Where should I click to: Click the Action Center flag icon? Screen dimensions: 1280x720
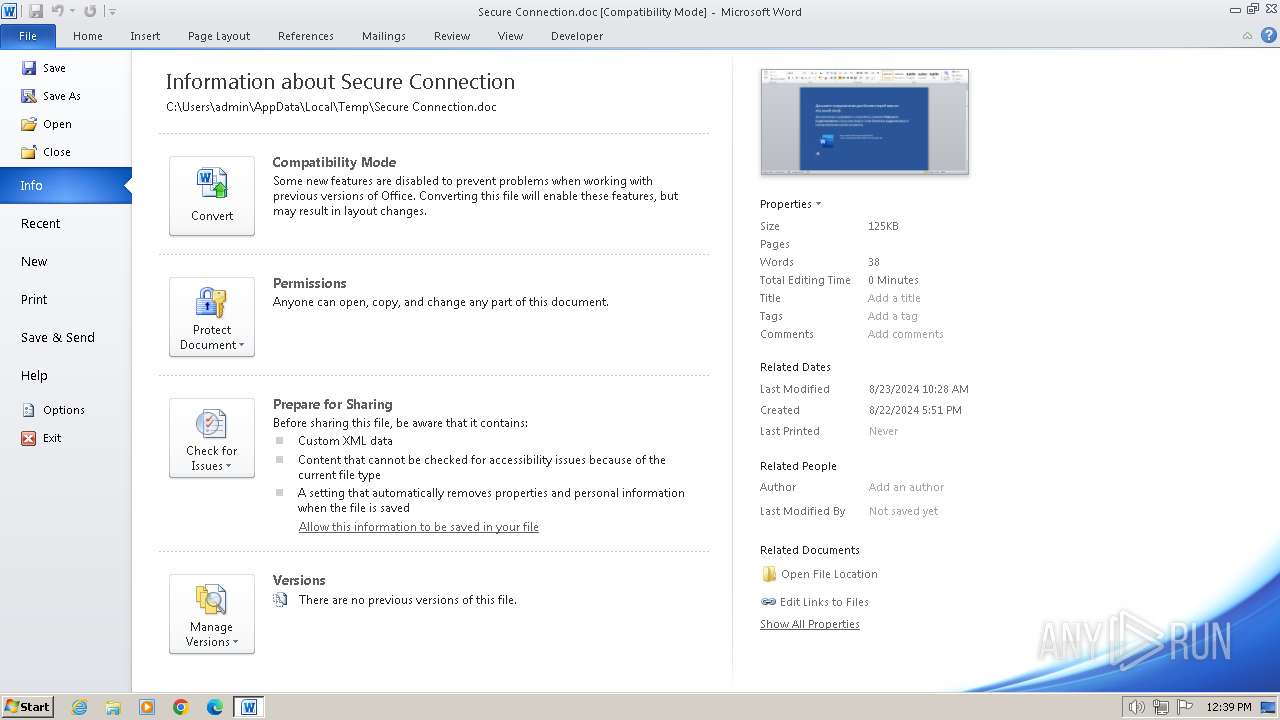click(x=1185, y=707)
